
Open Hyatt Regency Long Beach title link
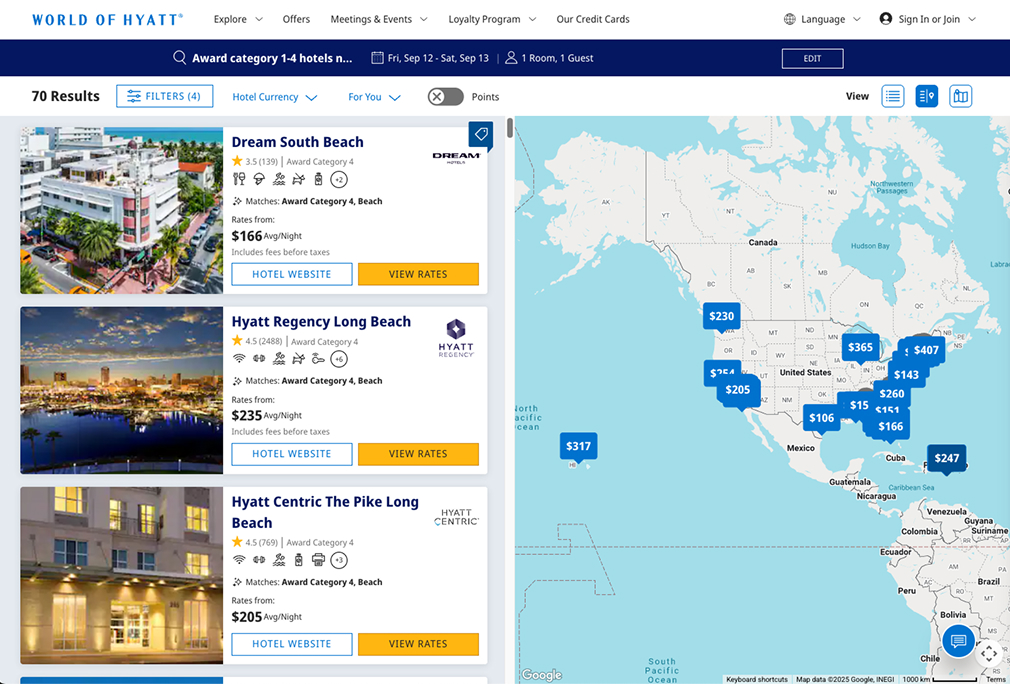click(x=321, y=322)
